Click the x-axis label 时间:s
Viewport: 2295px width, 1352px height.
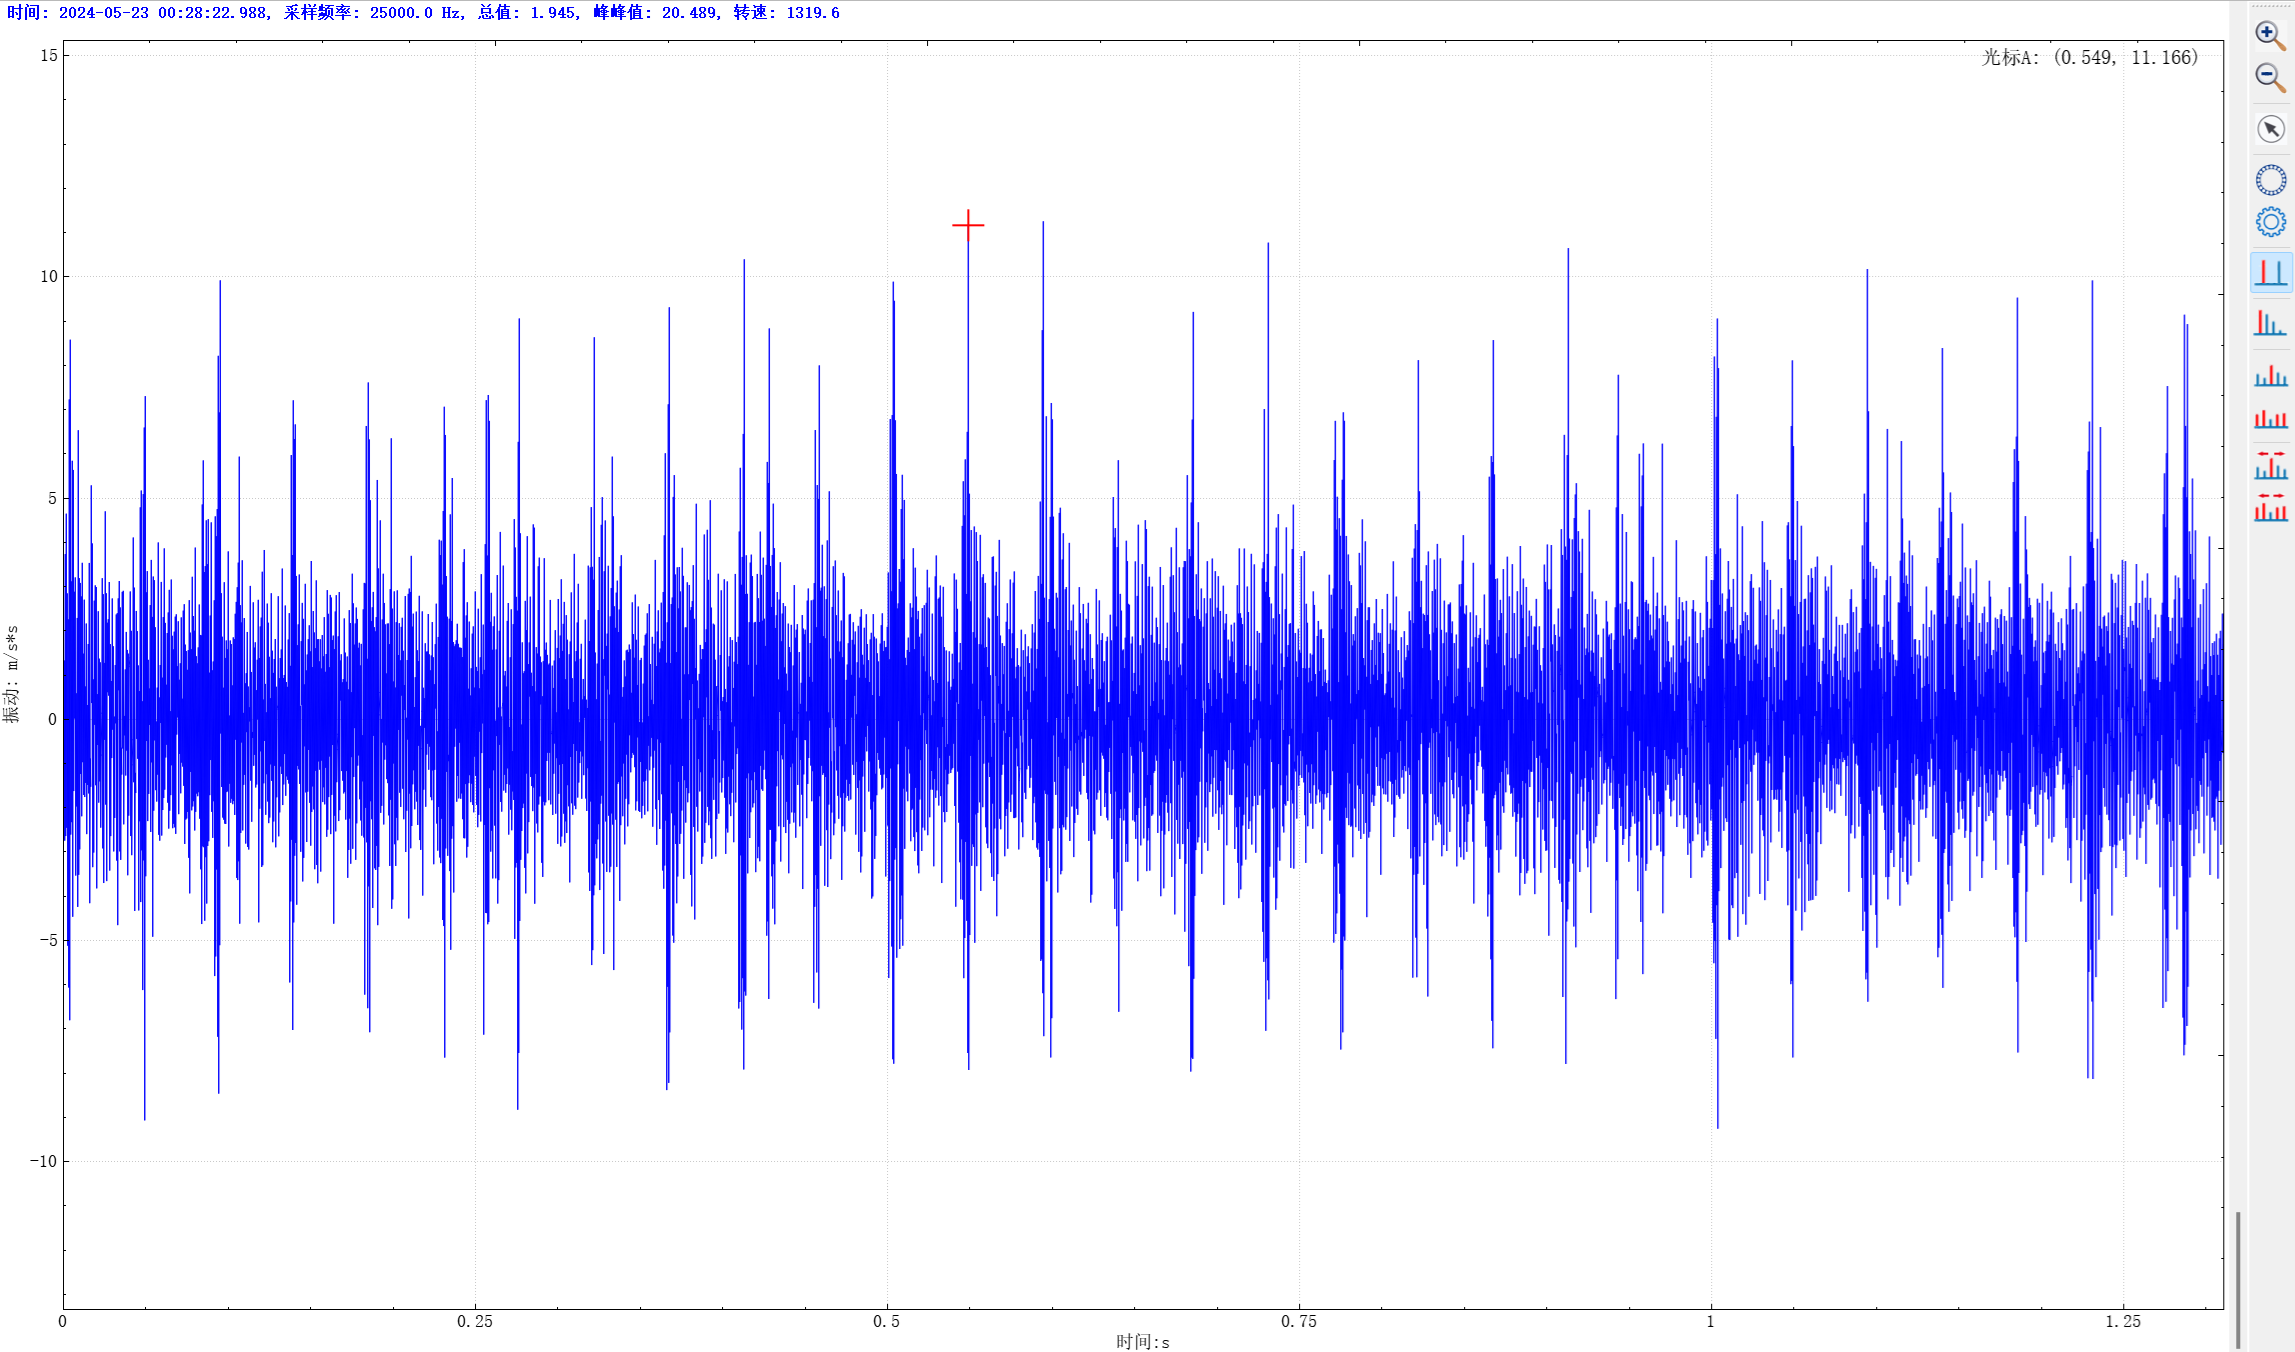[x=1143, y=1342]
